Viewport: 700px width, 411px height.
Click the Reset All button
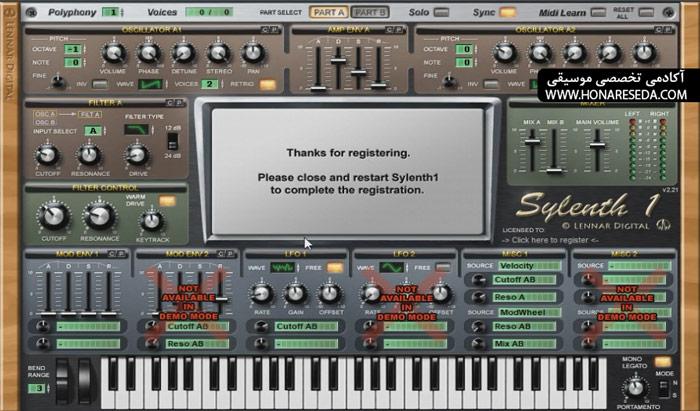coord(646,12)
